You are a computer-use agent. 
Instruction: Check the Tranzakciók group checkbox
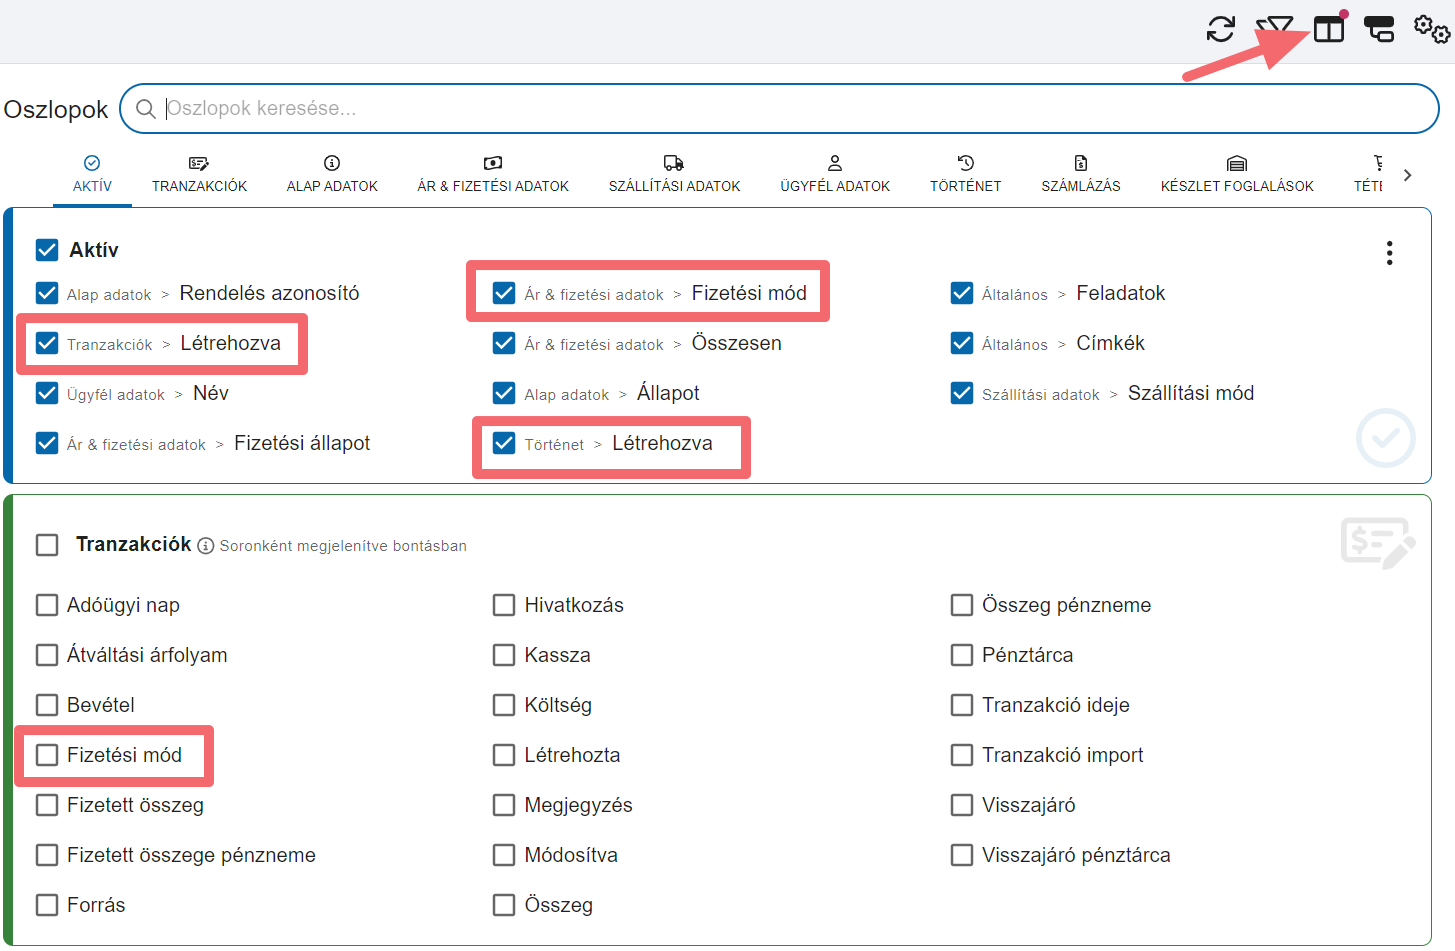point(47,545)
